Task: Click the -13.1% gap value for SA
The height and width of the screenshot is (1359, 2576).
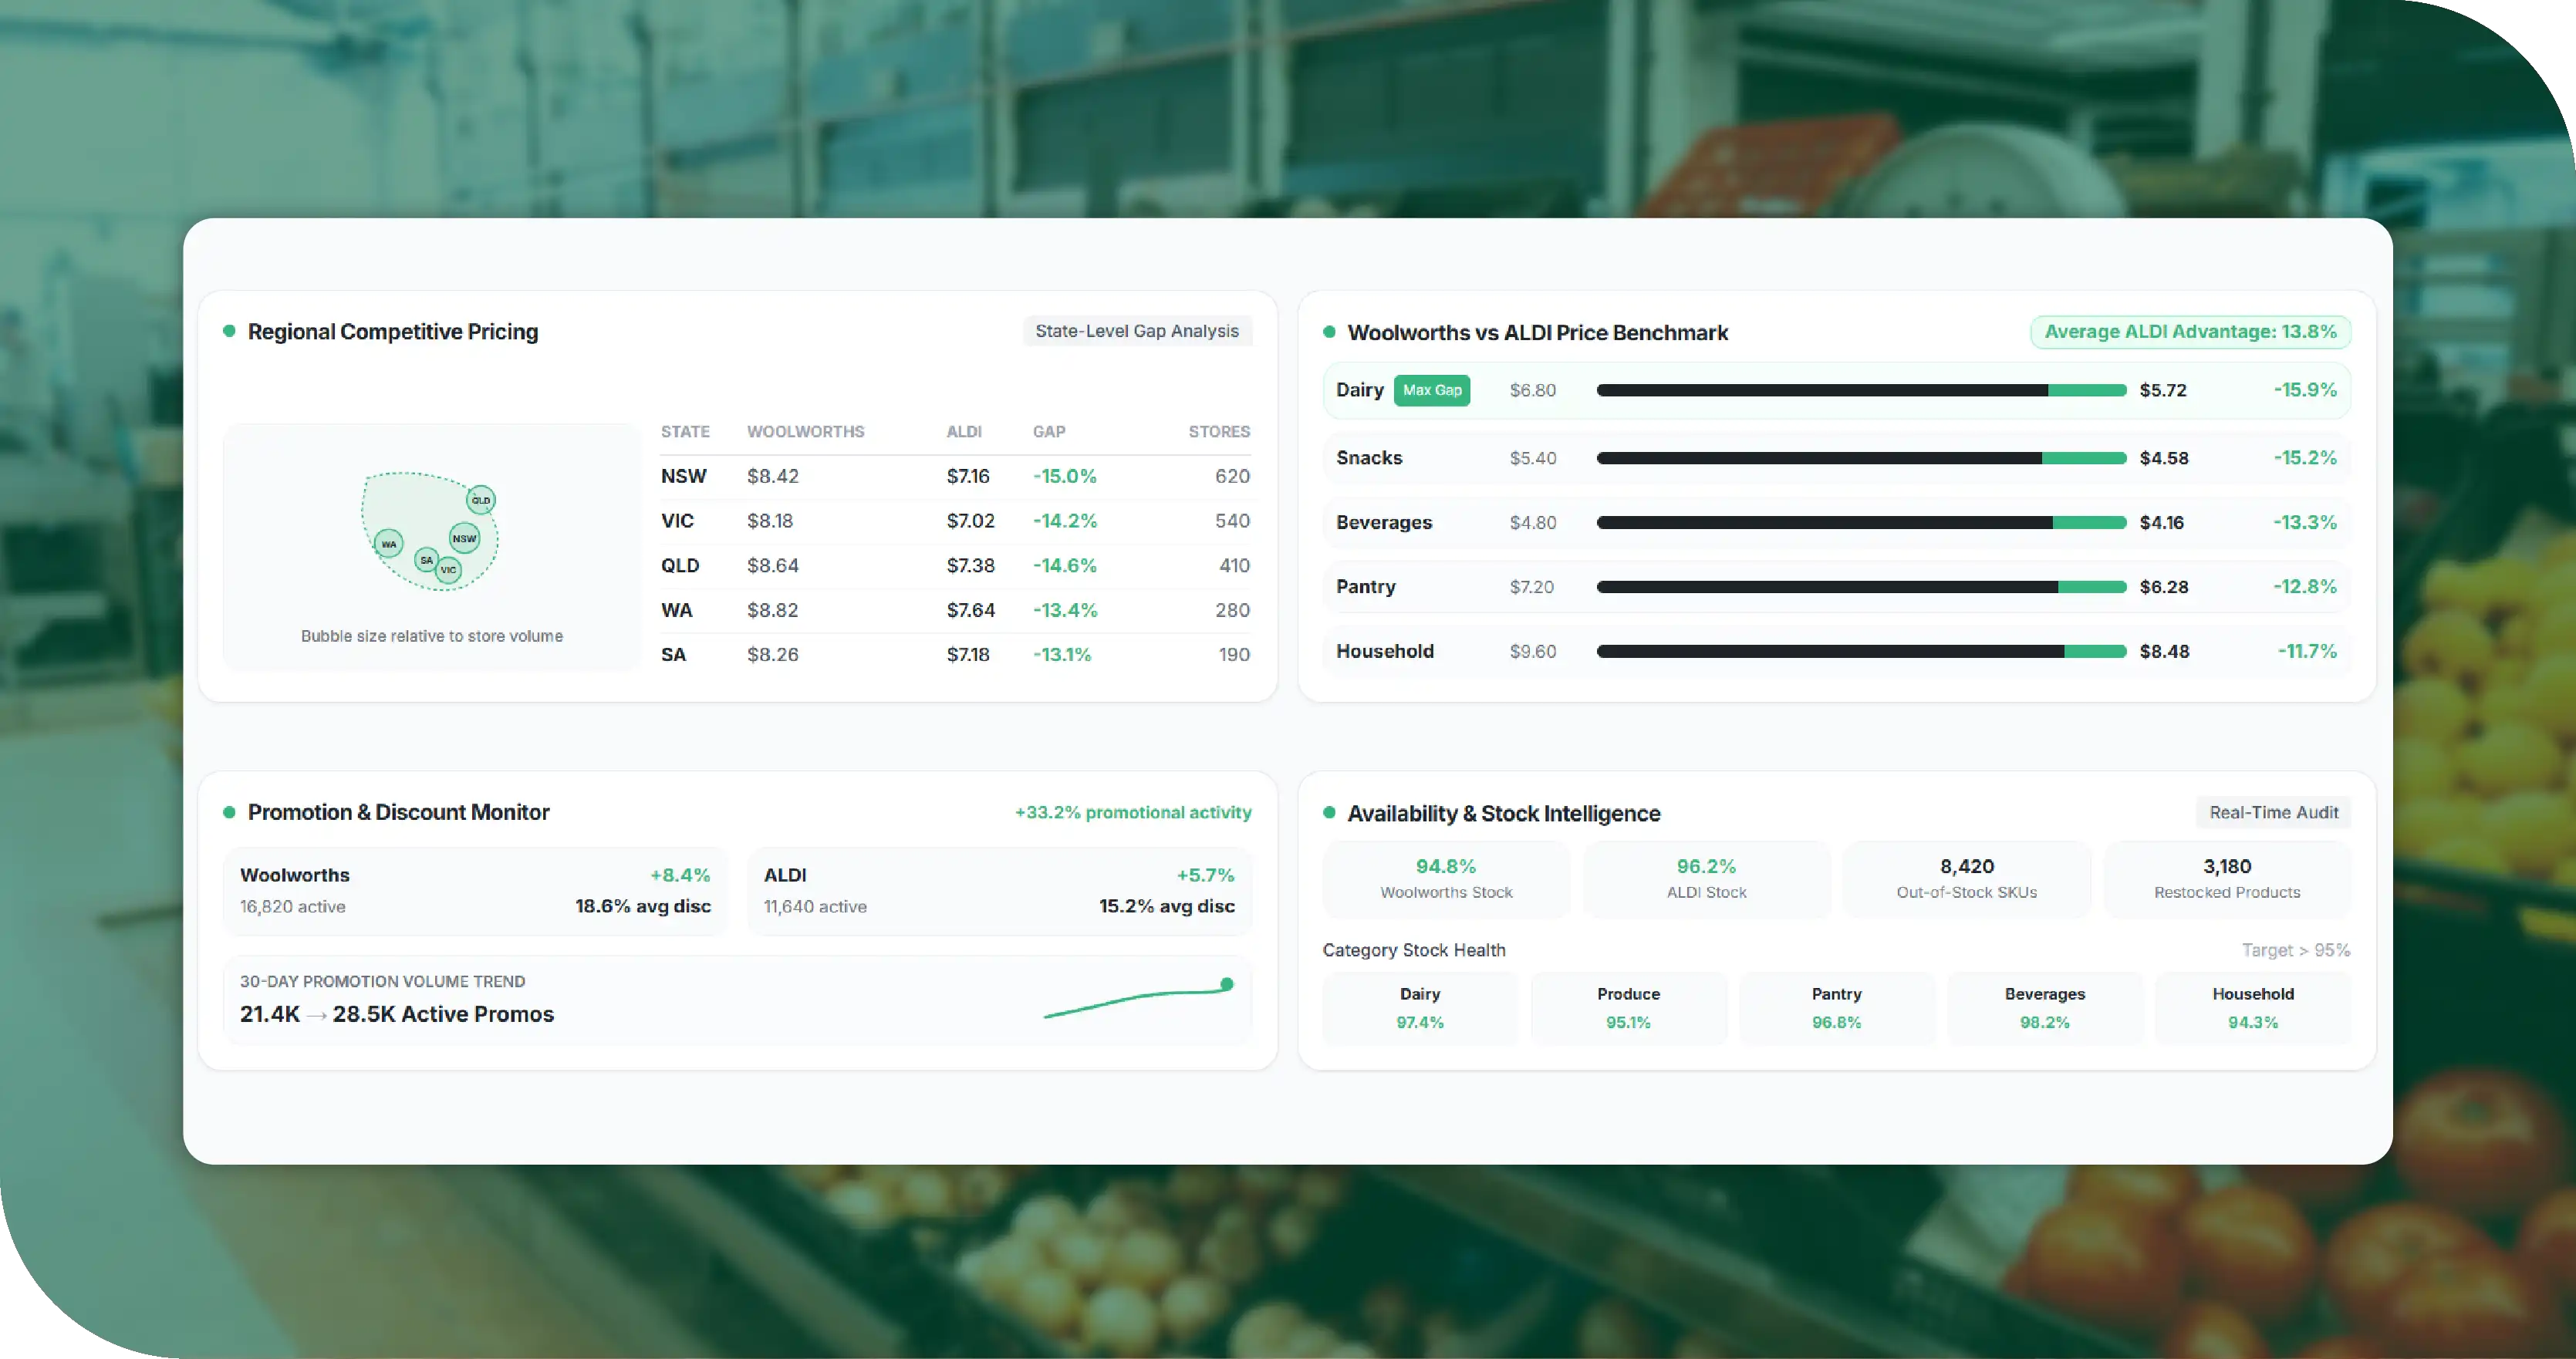Action: pyautogui.click(x=1062, y=655)
